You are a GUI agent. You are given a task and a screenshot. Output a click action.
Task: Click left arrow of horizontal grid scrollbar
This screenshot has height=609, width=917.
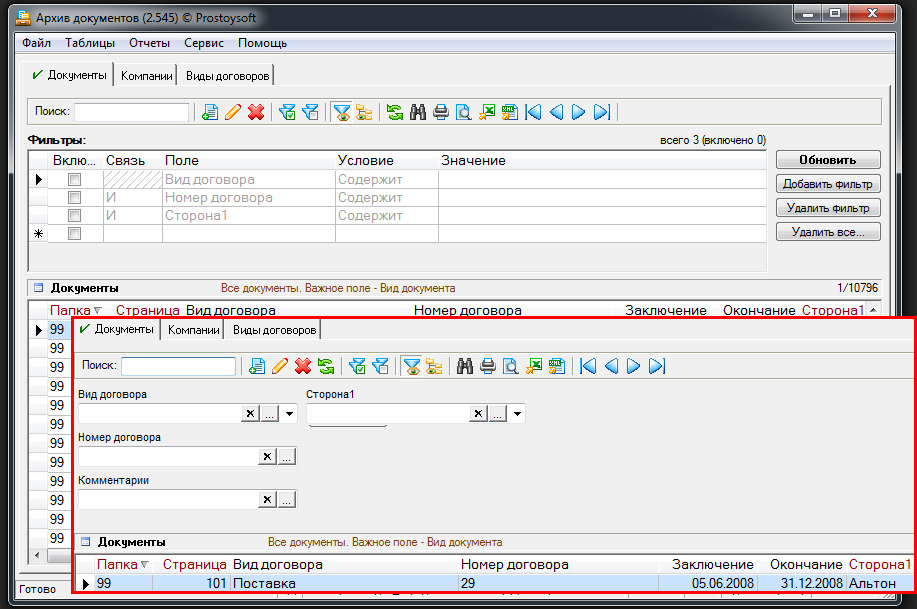click(x=38, y=554)
